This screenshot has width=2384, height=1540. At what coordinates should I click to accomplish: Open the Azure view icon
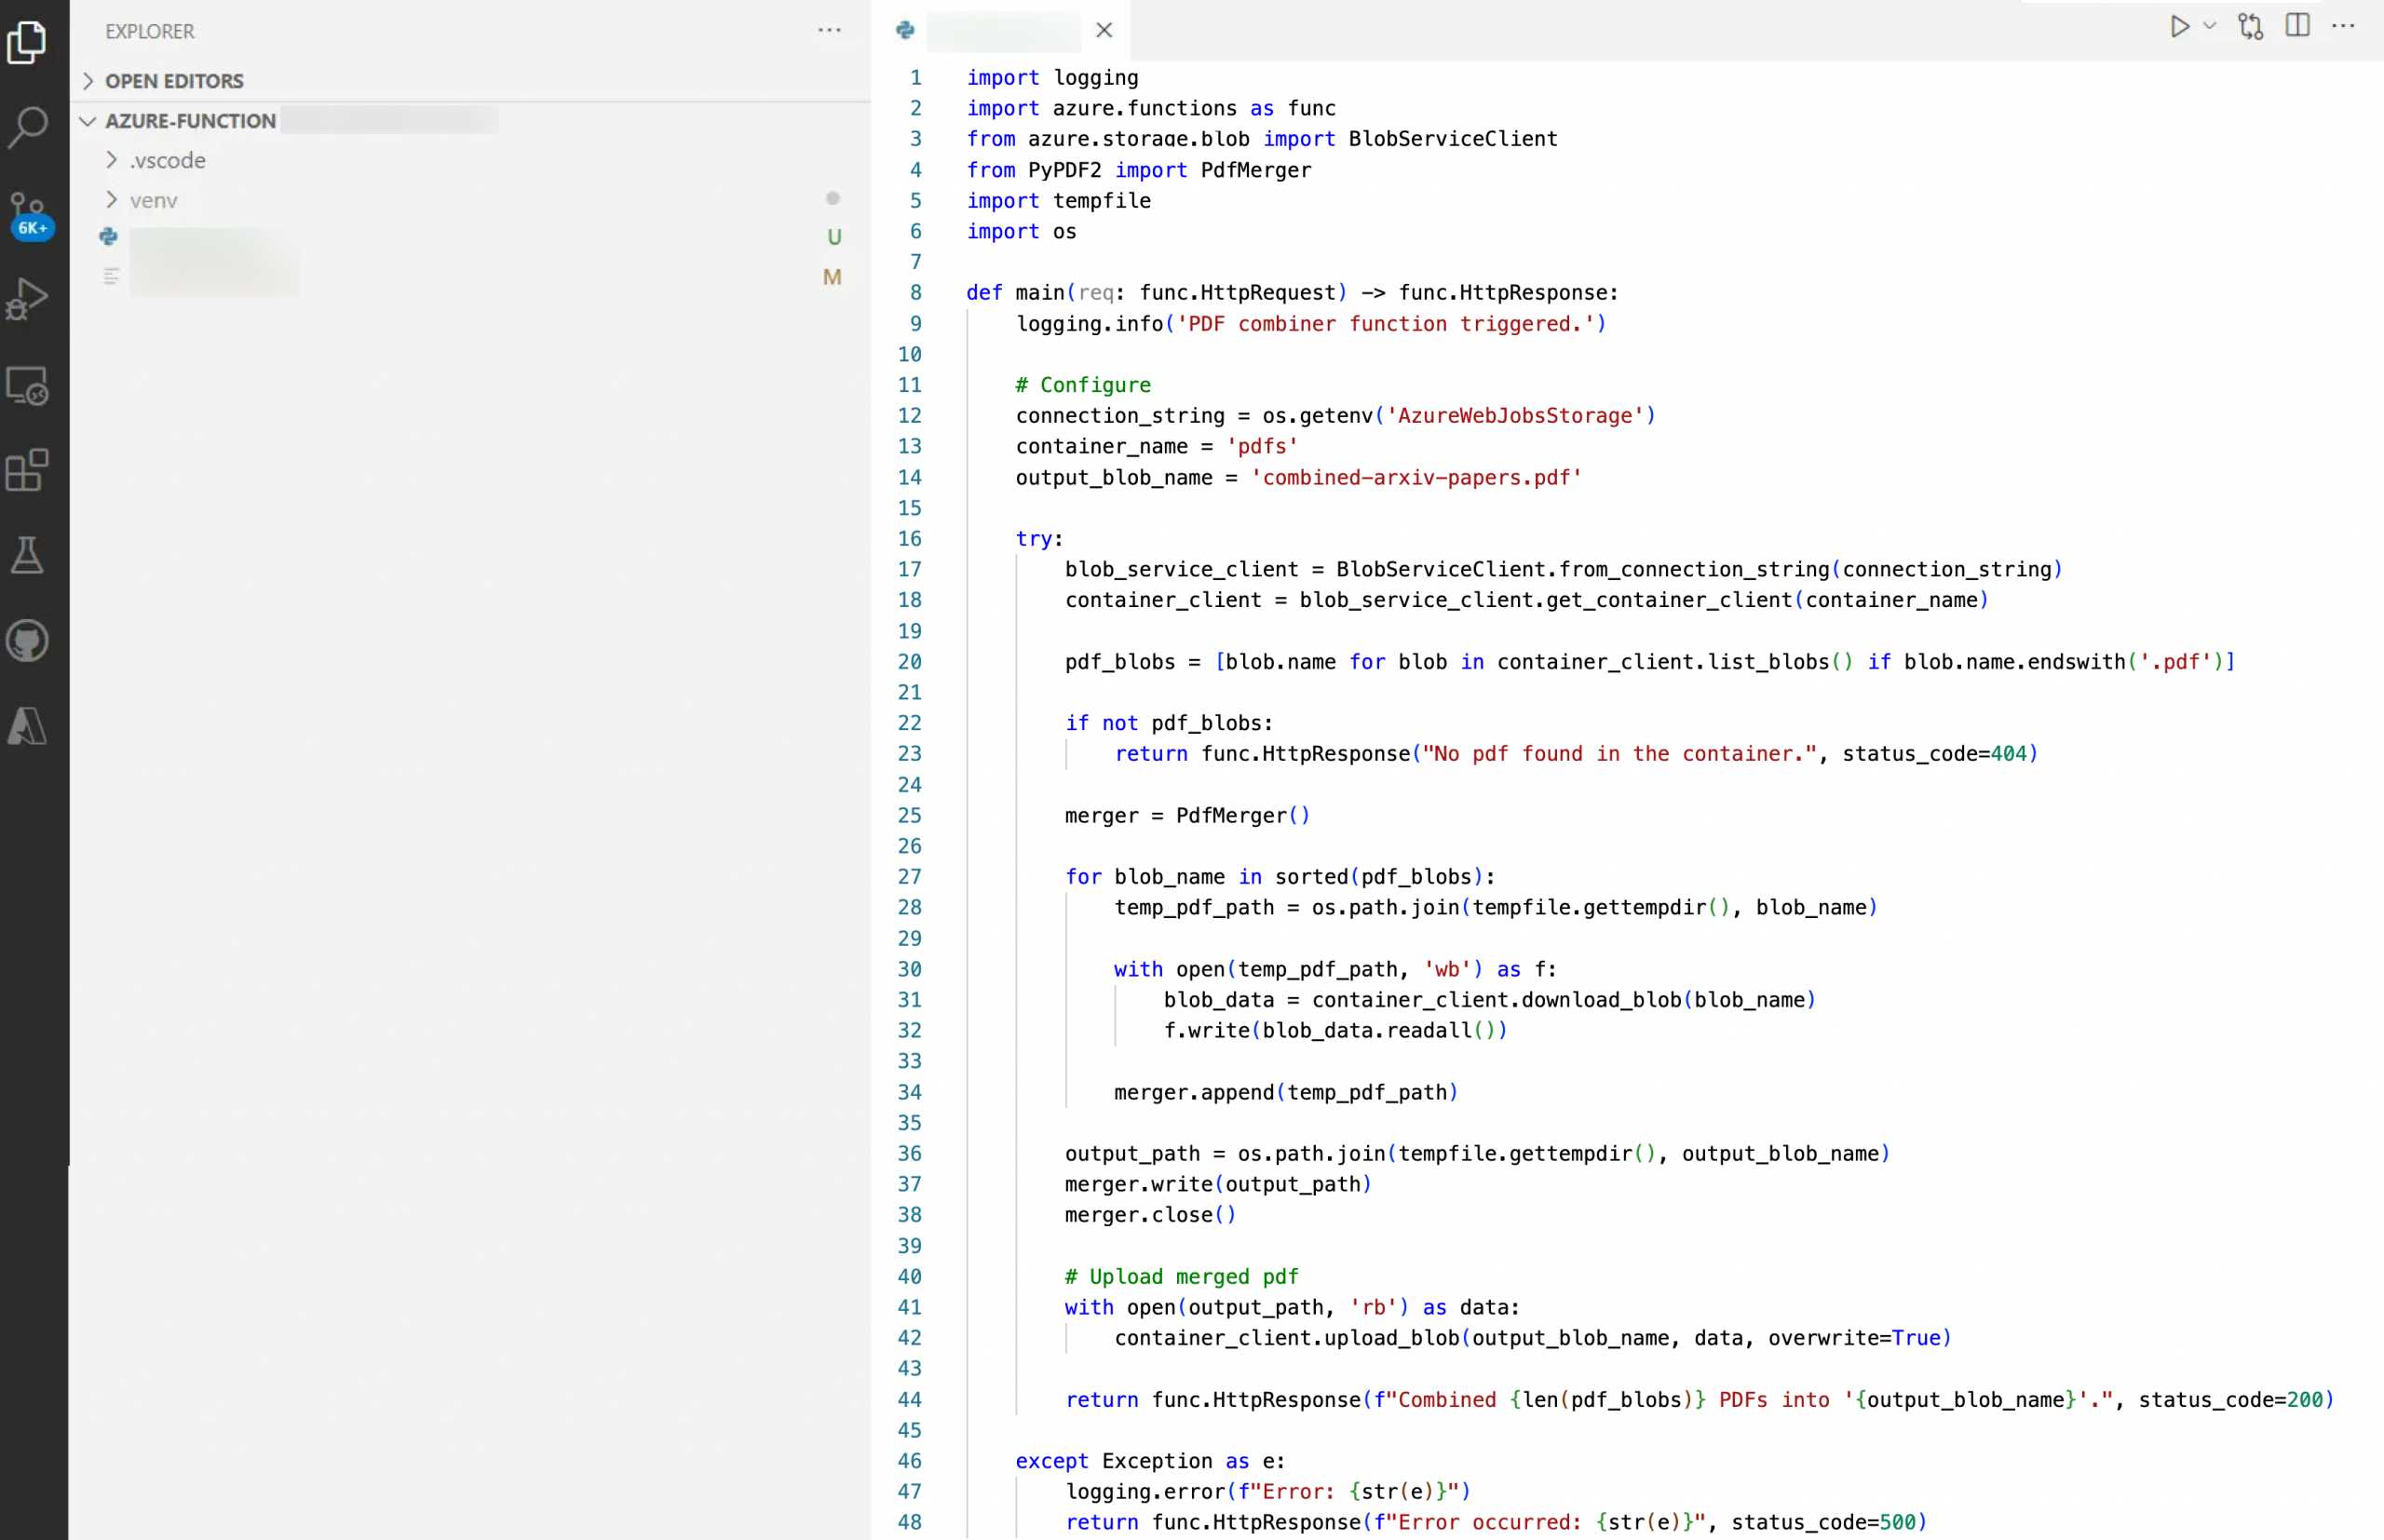pos(27,726)
